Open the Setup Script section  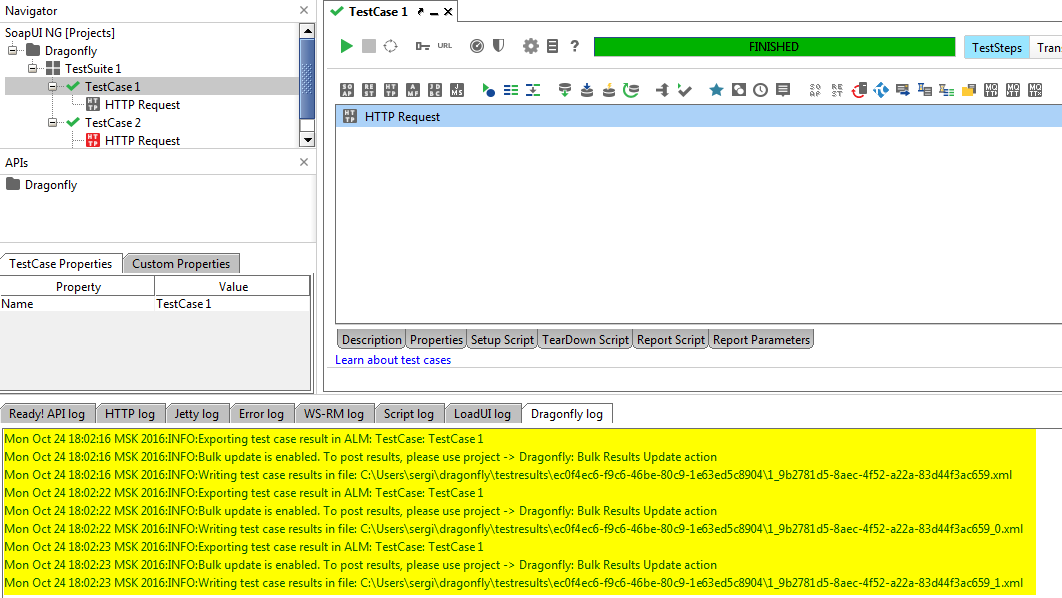point(502,340)
